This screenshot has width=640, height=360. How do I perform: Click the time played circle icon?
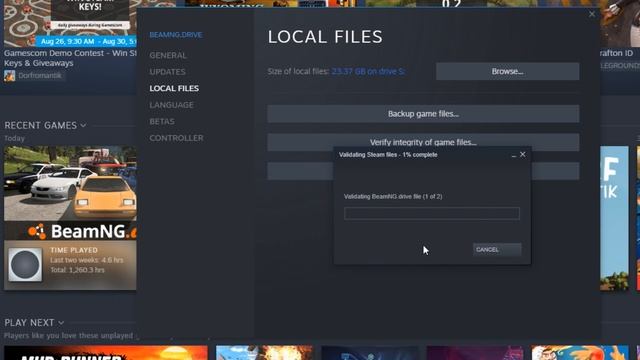pyautogui.click(x=25, y=265)
